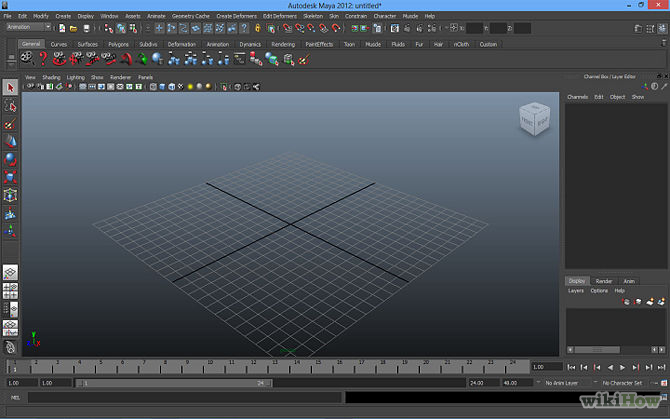Open the Skeleton menu

[313, 16]
